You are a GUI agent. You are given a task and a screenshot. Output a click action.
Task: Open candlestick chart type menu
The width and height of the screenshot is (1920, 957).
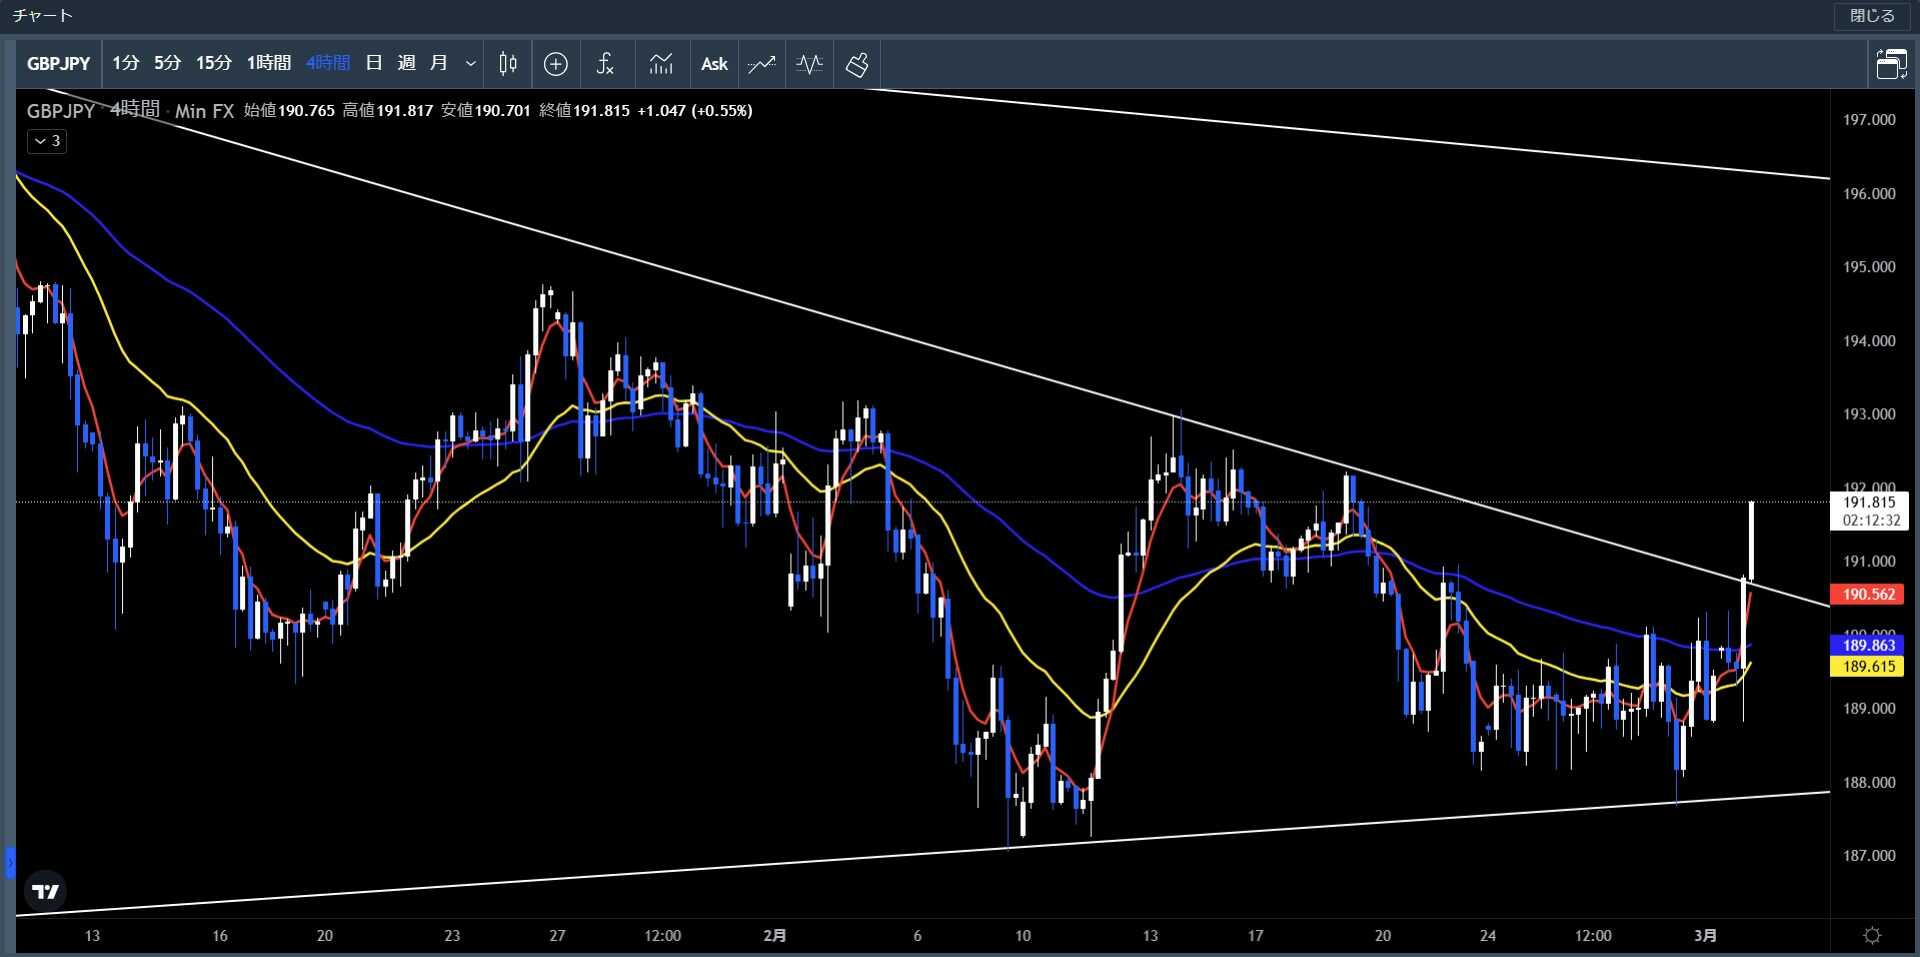coord(508,64)
